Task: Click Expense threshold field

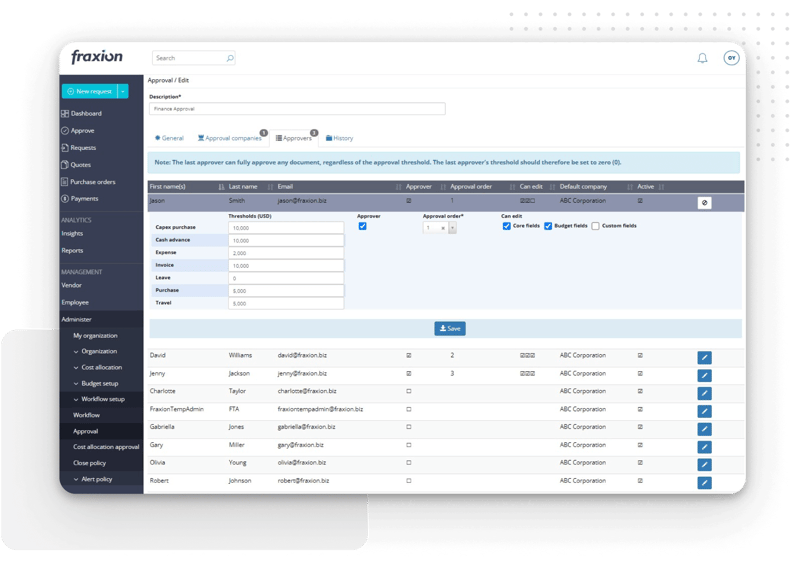Action: [x=286, y=253]
